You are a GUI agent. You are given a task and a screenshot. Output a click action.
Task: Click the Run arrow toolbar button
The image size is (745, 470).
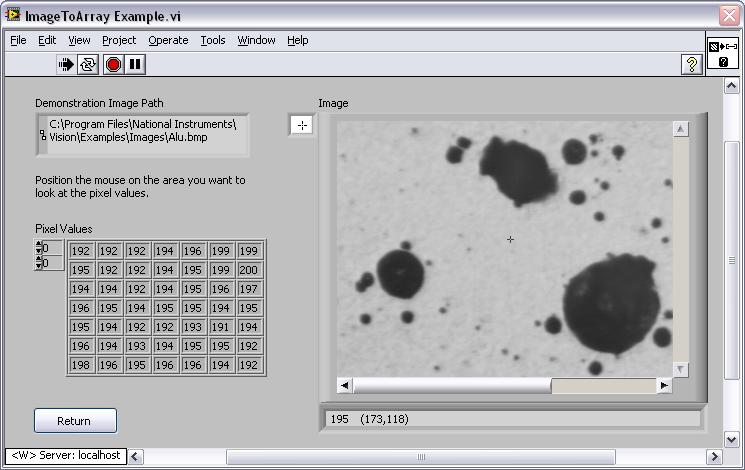[66, 65]
